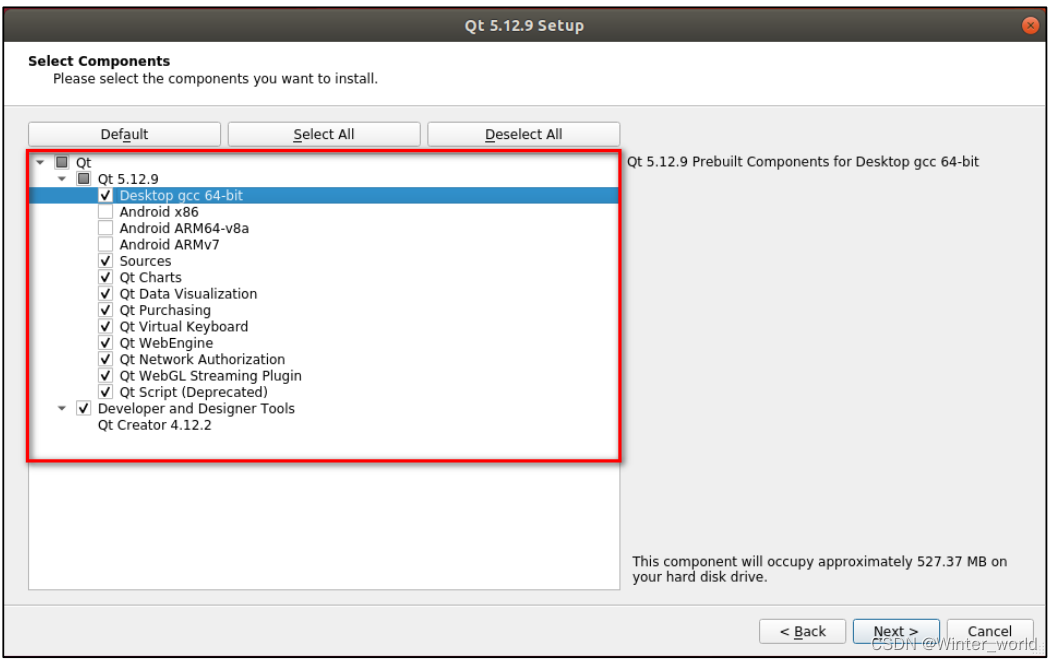
Task: Click the Default button
Action: click(124, 134)
